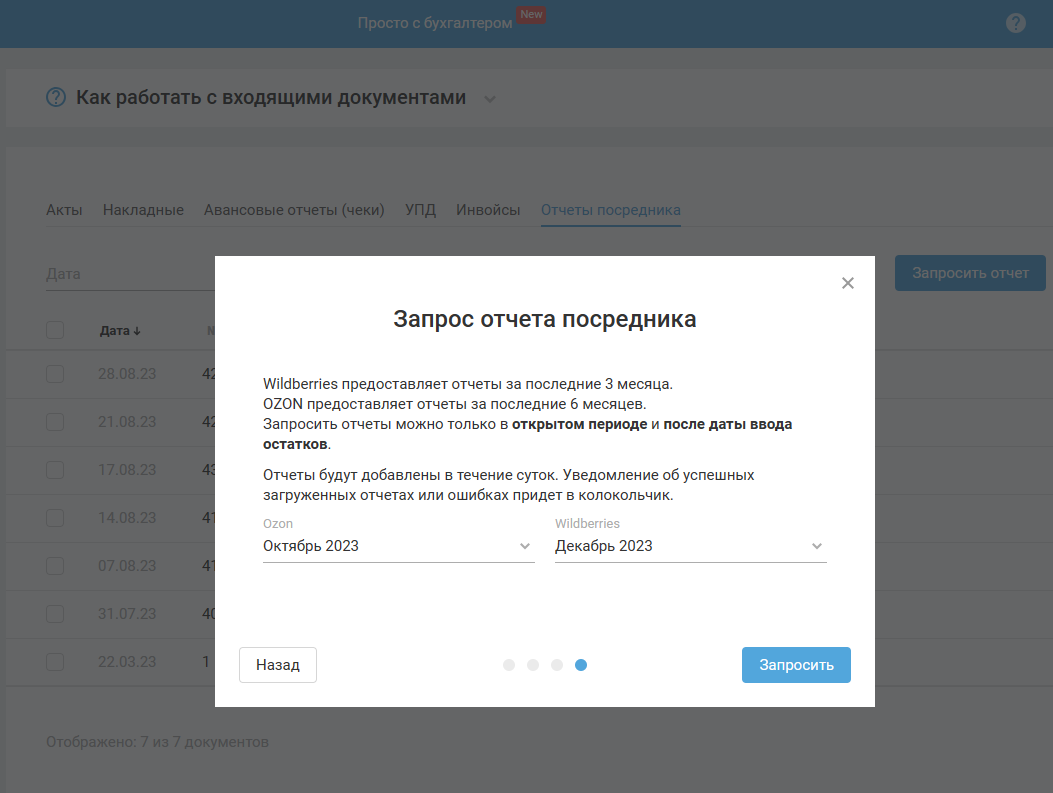Click the Дата filter input field

(x=130, y=274)
